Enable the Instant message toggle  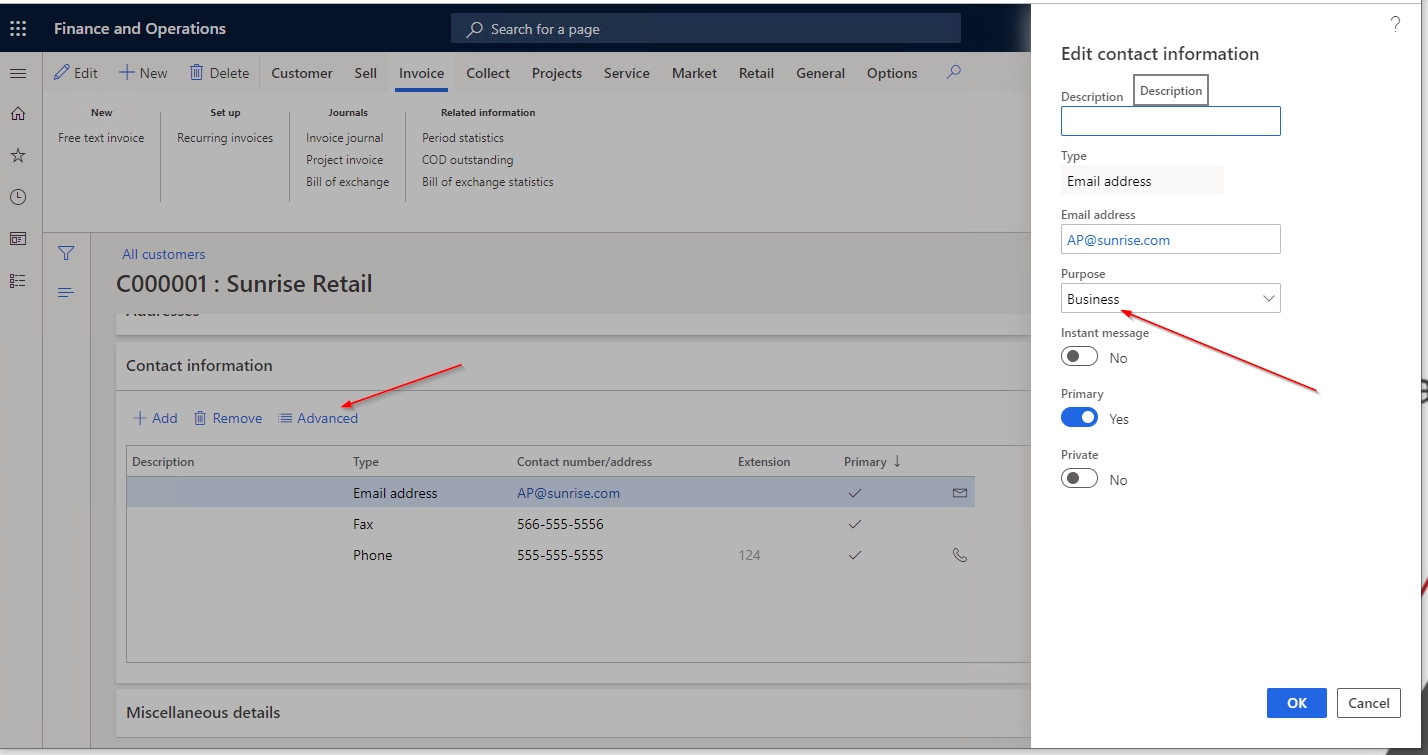1079,356
